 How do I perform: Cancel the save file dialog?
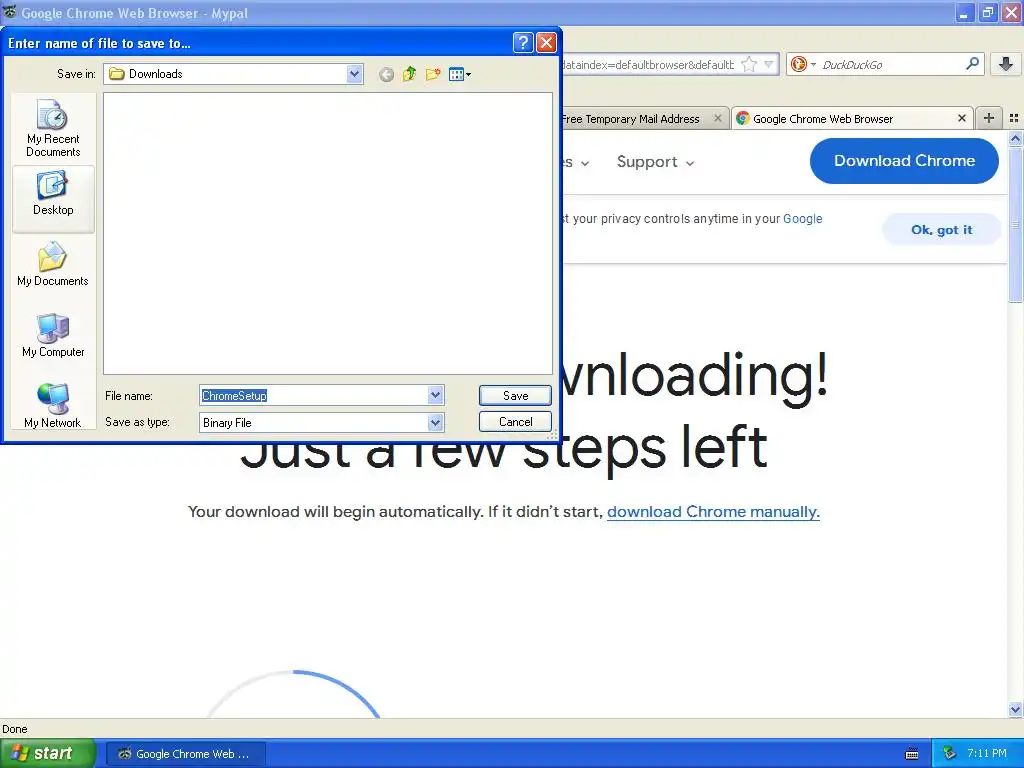click(515, 422)
